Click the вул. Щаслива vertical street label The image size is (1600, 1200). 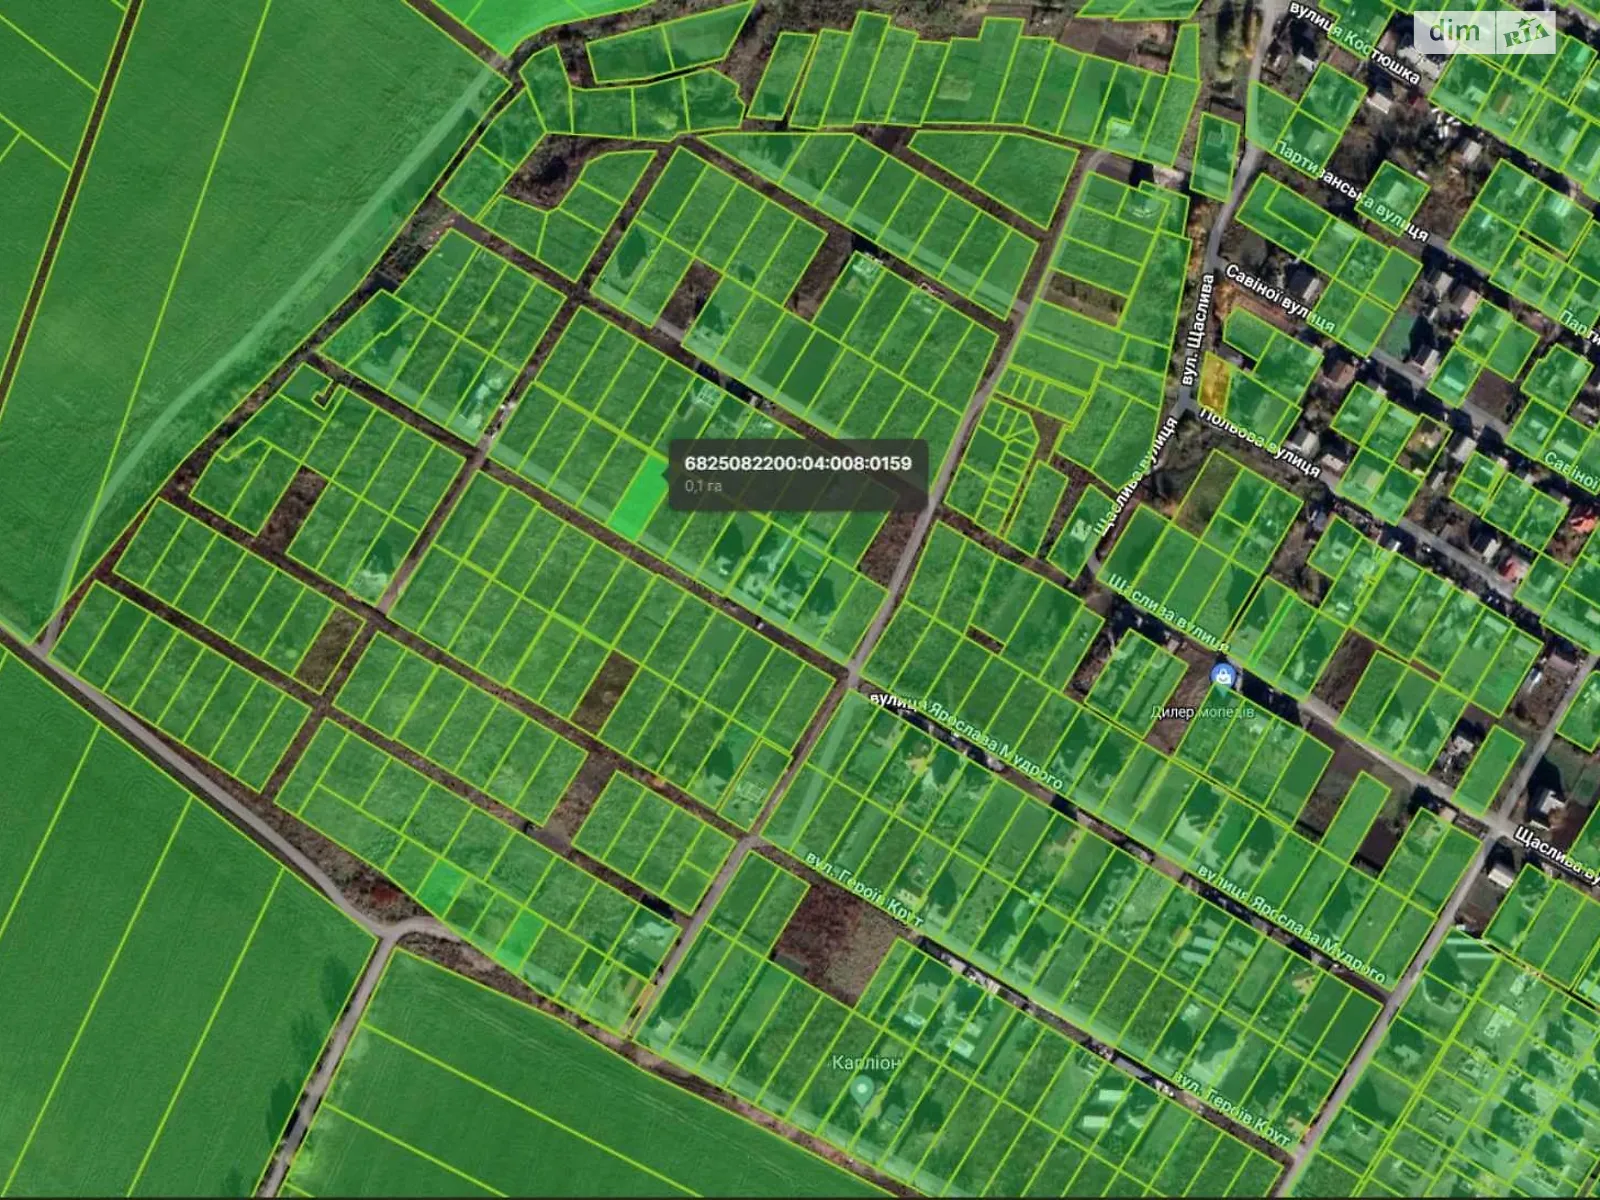[x=1196, y=330]
